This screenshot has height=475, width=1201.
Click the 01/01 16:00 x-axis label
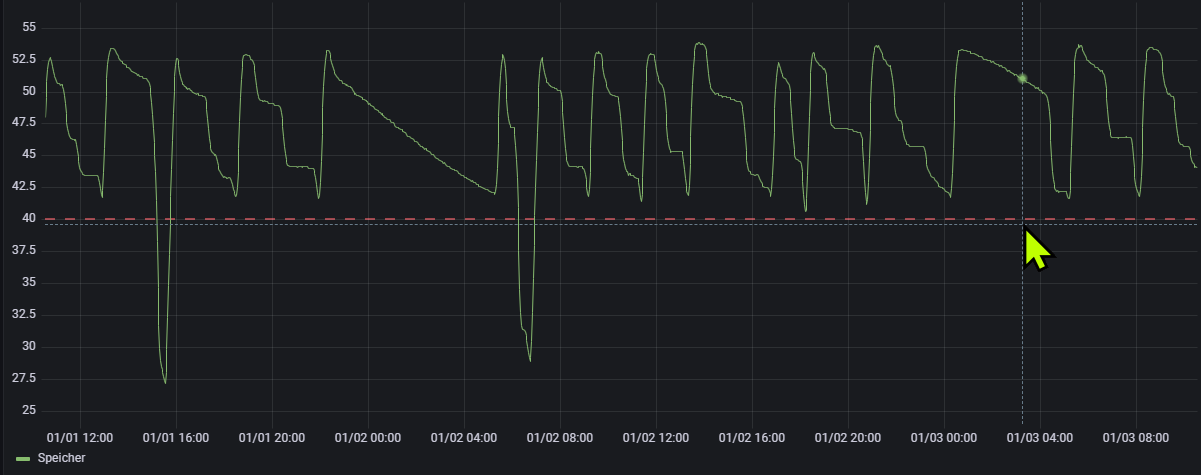pos(176,437)
